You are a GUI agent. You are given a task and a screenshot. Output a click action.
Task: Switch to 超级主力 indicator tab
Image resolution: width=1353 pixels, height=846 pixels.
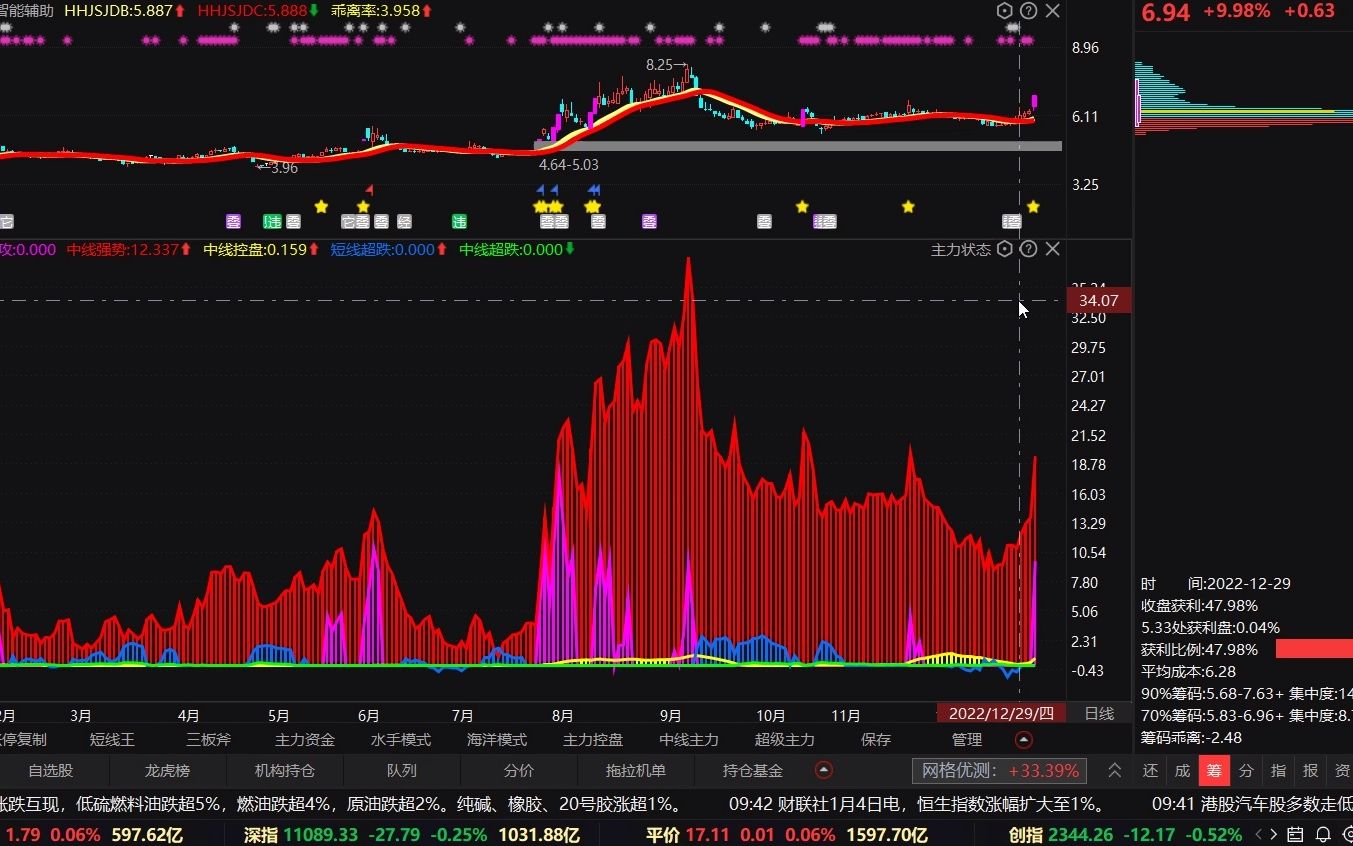[x=785, y=740]
